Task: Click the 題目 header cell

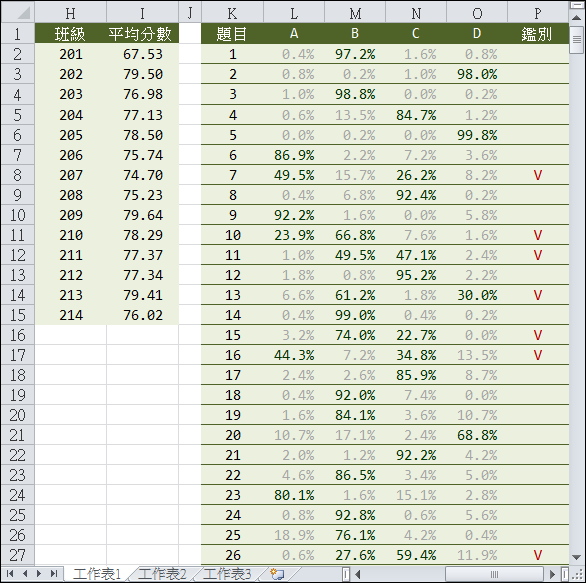Action: (x=232, y=34)
